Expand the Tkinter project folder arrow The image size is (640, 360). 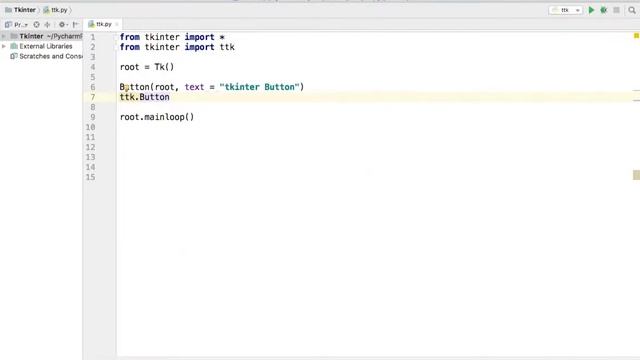(4, 36)
